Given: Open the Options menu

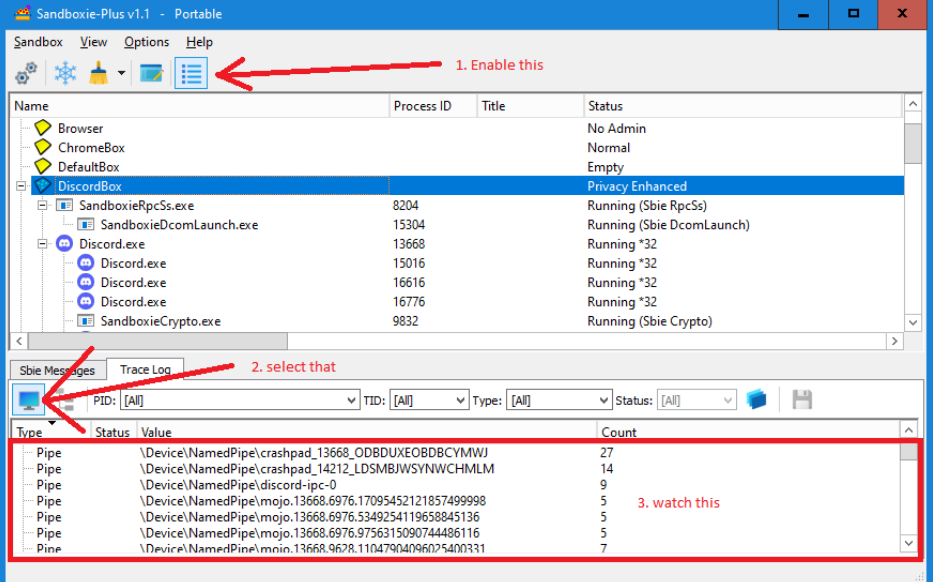Looking at the screenshot, I should [146, 42].
